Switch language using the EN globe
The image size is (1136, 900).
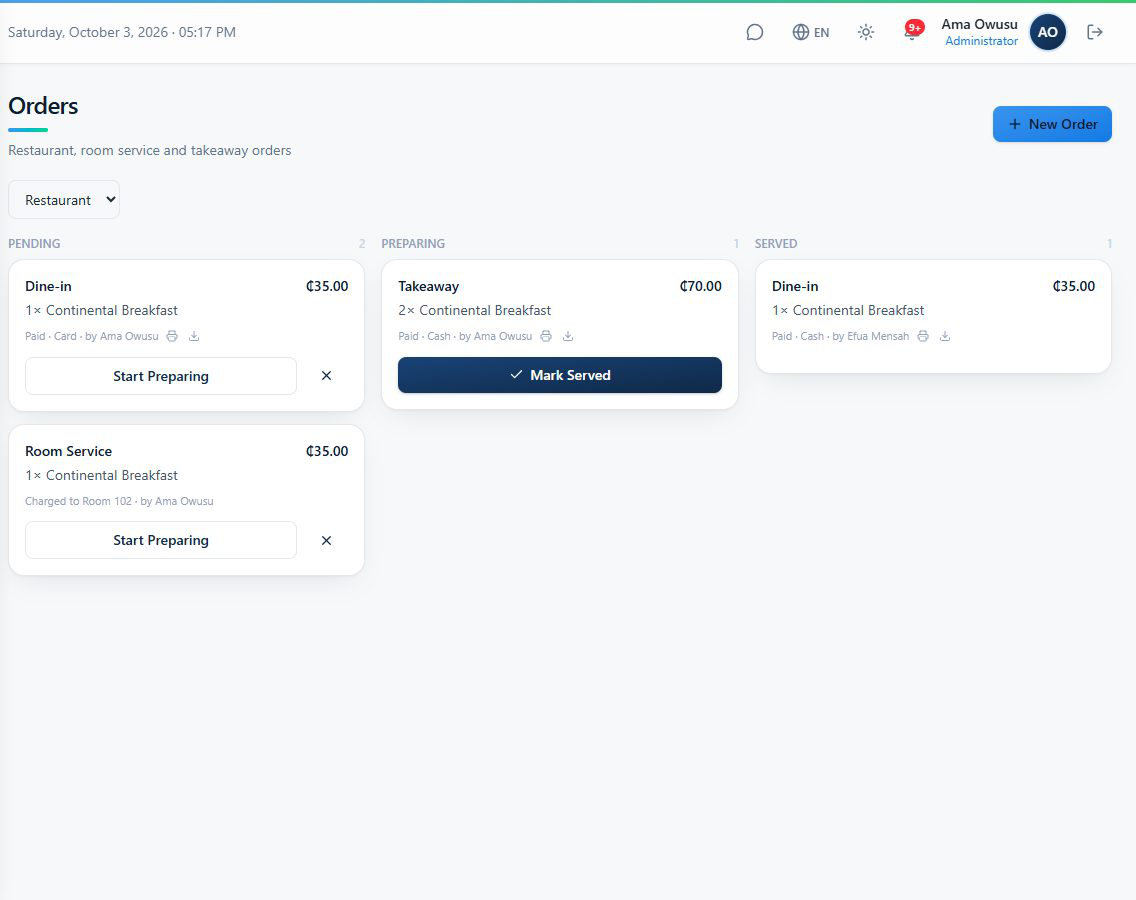[x=811, y=32]
